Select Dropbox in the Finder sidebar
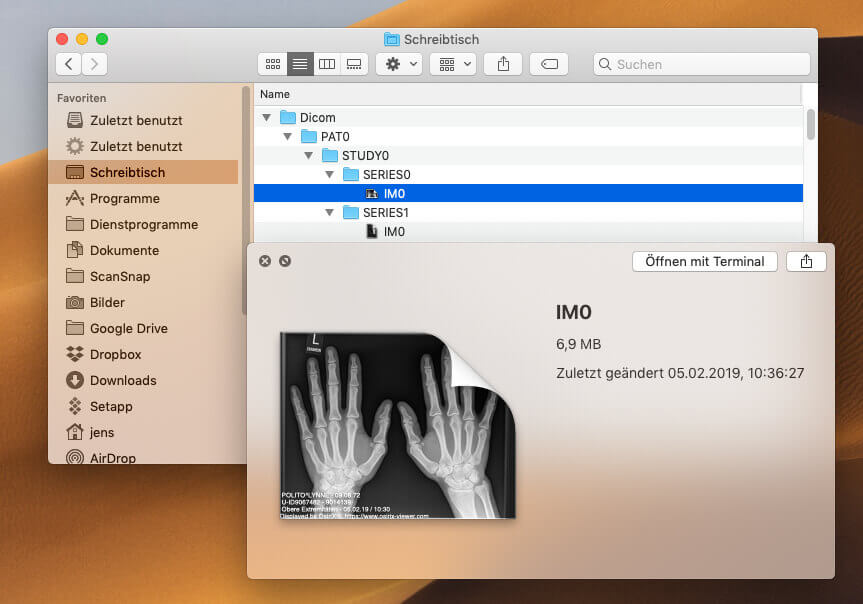The image size is (863, 604). click(x=115, y=354)
